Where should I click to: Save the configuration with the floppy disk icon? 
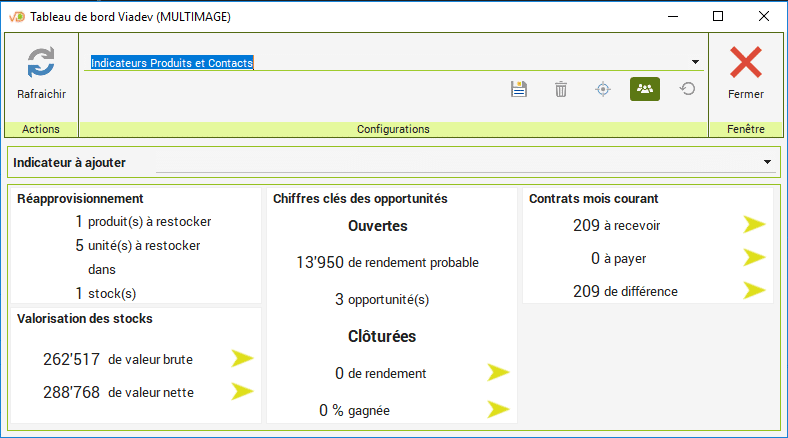pyautogui.click(x=519, y=89)
